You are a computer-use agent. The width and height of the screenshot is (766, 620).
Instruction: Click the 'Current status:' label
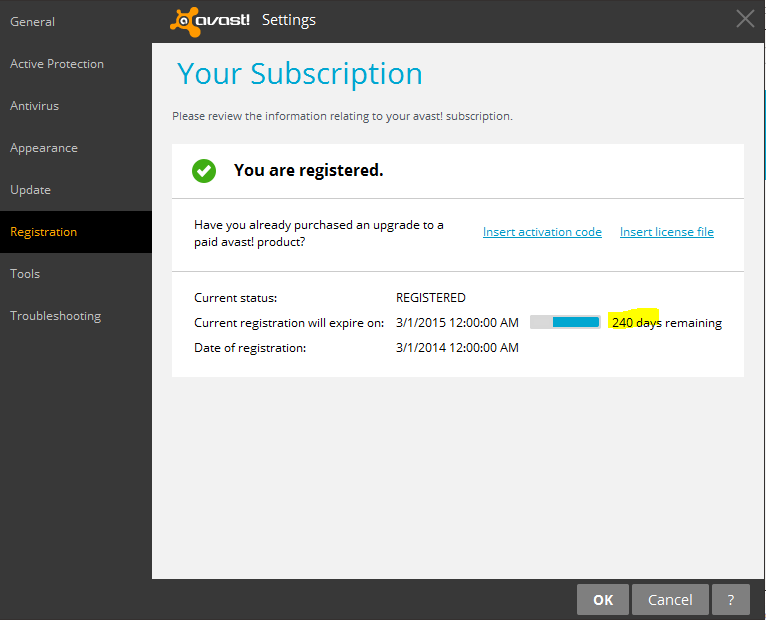click(235, 298)
